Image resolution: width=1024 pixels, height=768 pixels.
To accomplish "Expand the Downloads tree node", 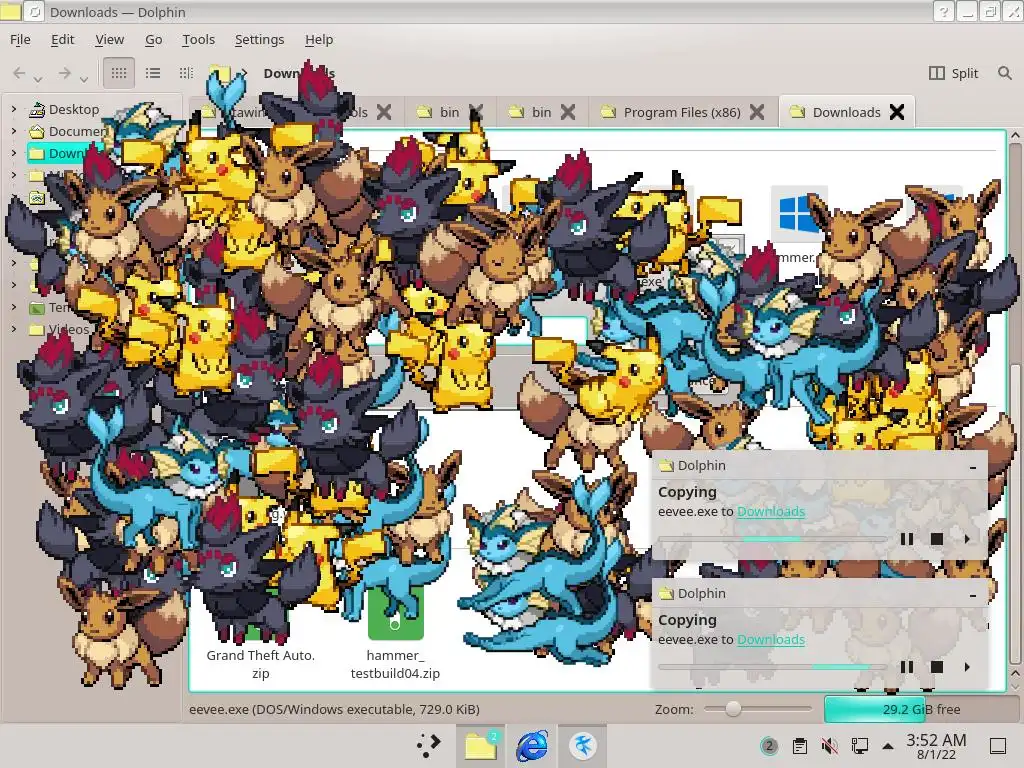I will pyautogui.click(x=14, y=153).
